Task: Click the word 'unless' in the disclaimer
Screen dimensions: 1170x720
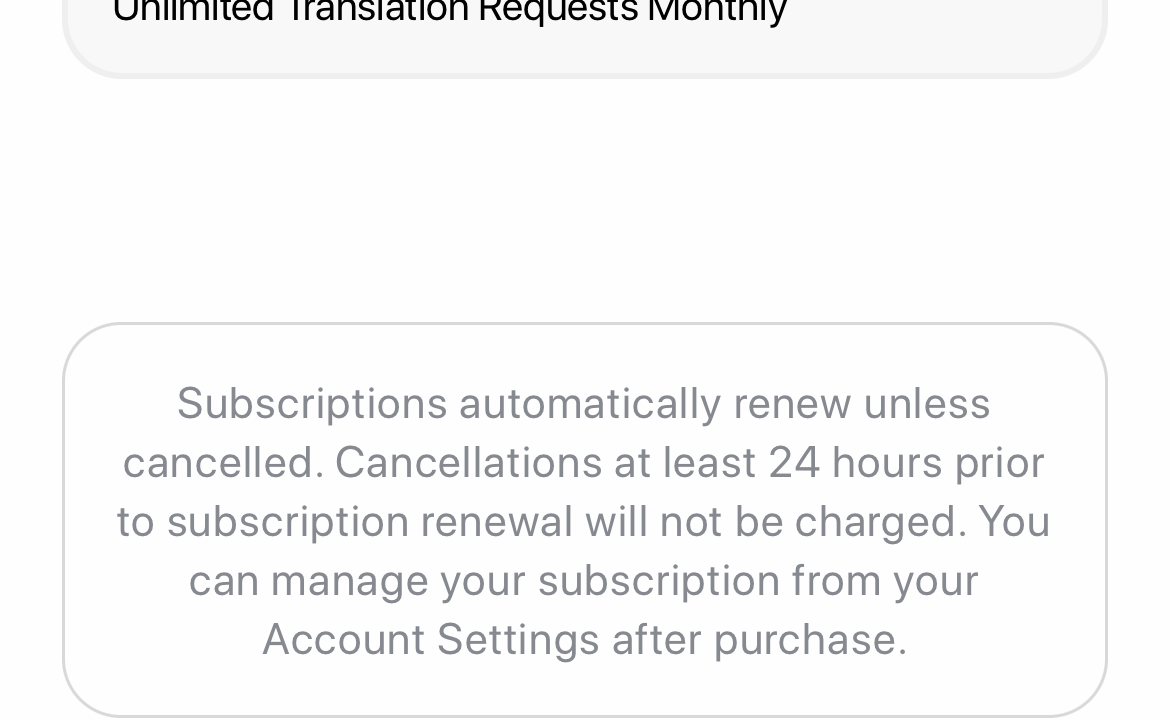Action: (927, 404)
